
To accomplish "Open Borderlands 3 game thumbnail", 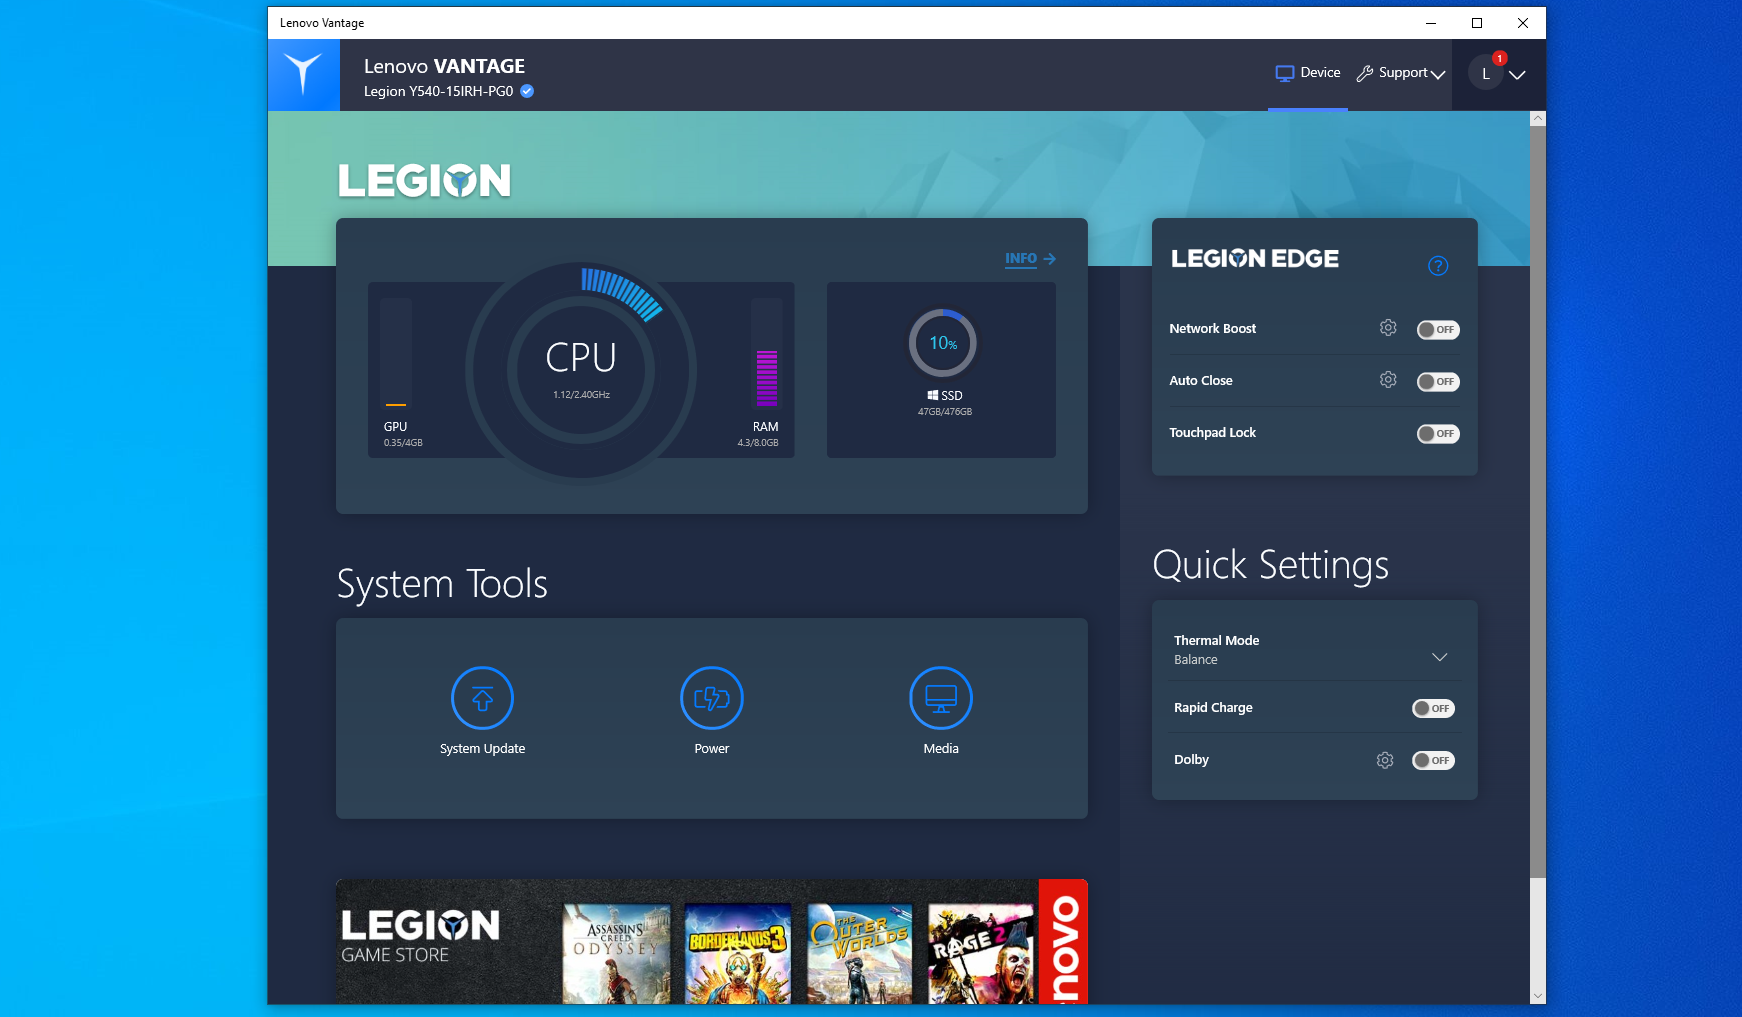I will click(738, 954).
